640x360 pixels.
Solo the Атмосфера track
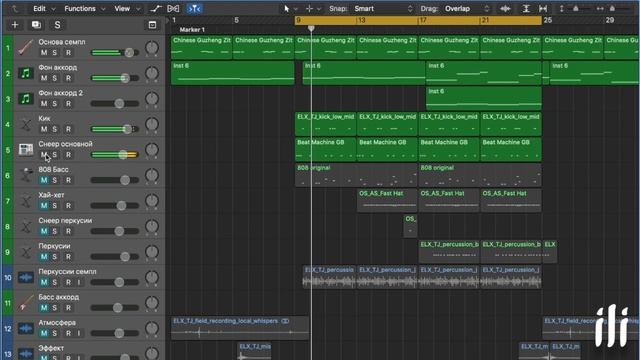coord(55,333)
